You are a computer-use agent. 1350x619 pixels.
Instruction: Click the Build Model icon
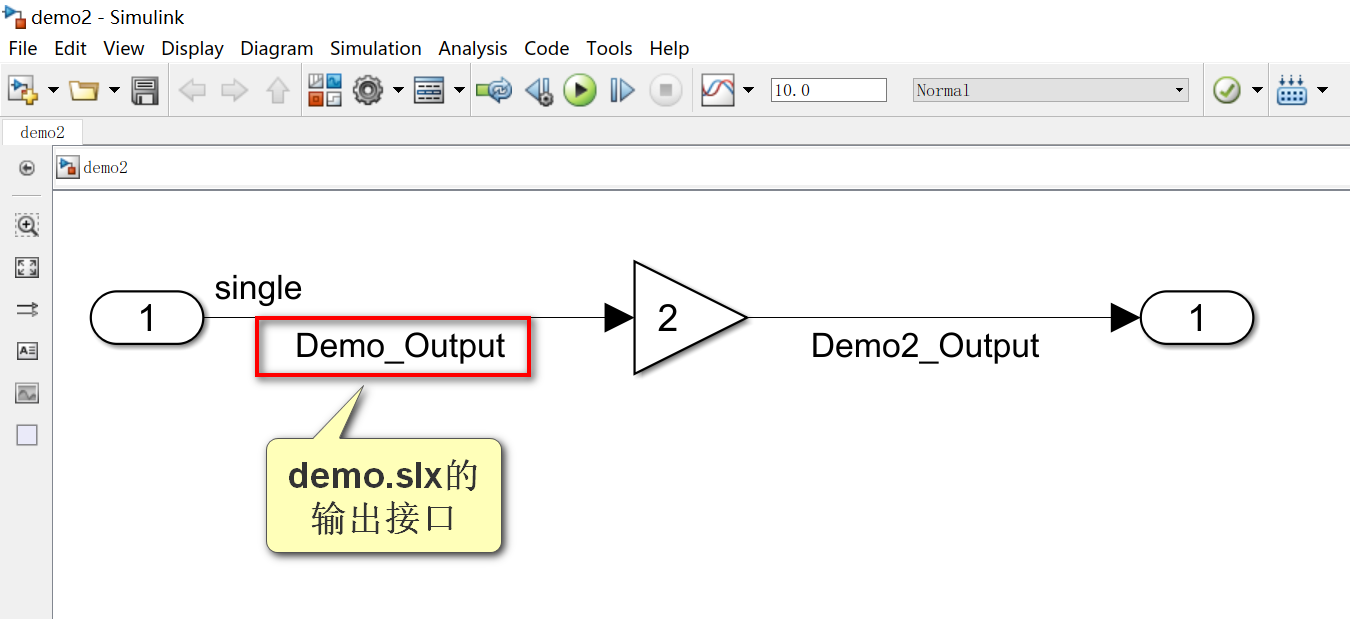click(x=1292, y=90)
